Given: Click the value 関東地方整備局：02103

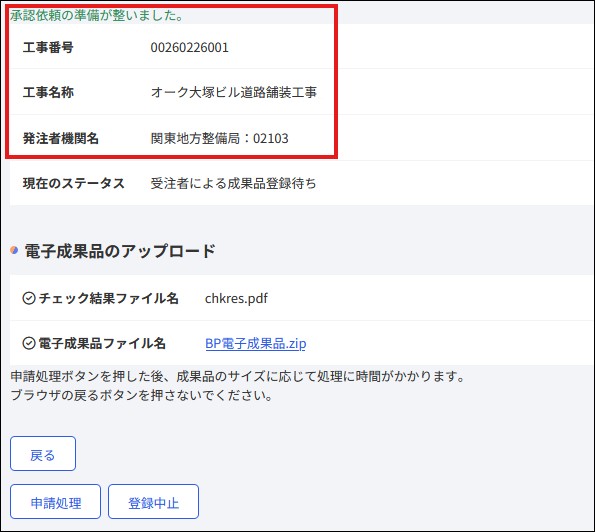Looking at the screenshot, I should (x=219, y=138).
